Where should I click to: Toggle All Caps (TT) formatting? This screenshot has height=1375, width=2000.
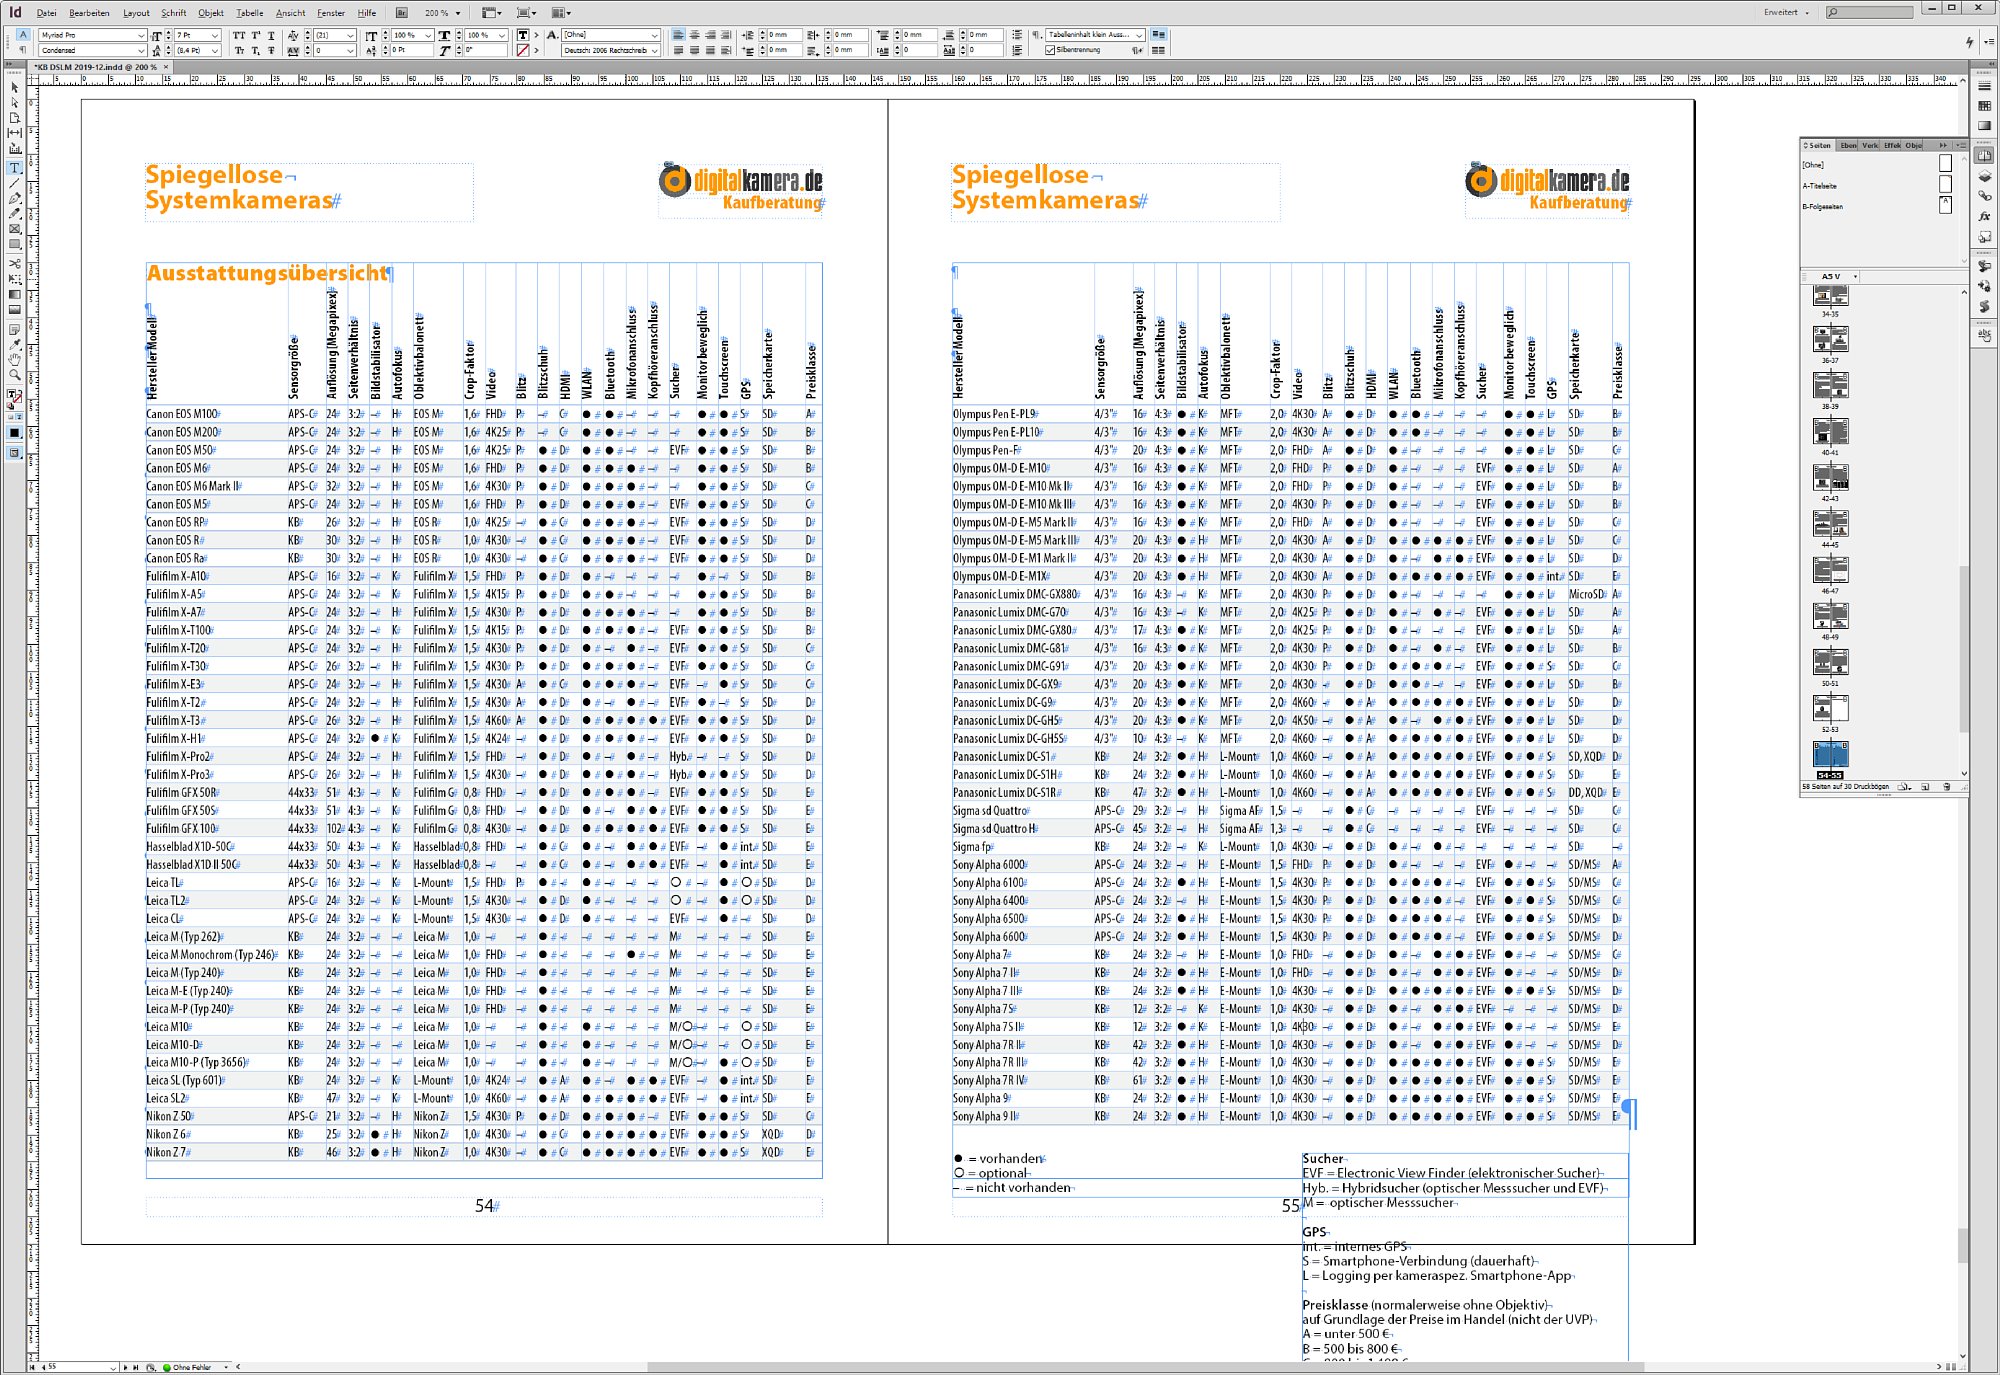(239, 35)
